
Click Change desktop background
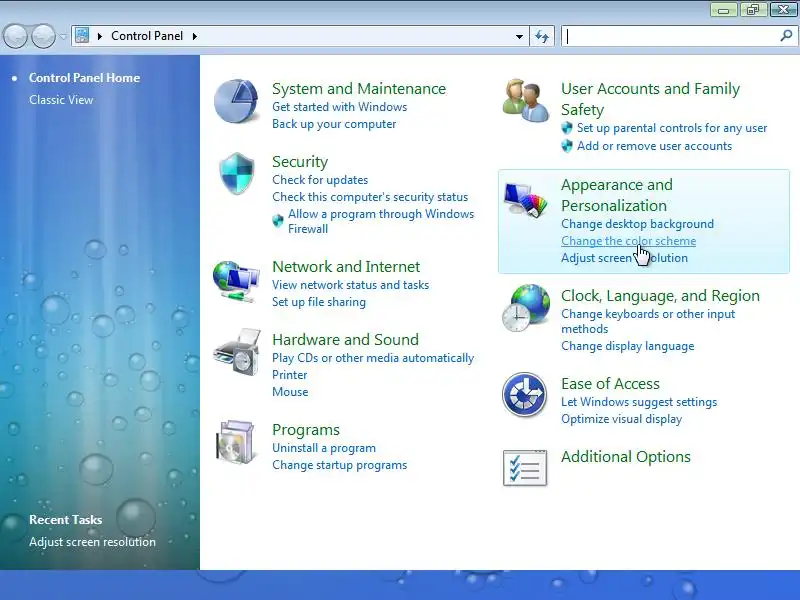click(637, 223)
